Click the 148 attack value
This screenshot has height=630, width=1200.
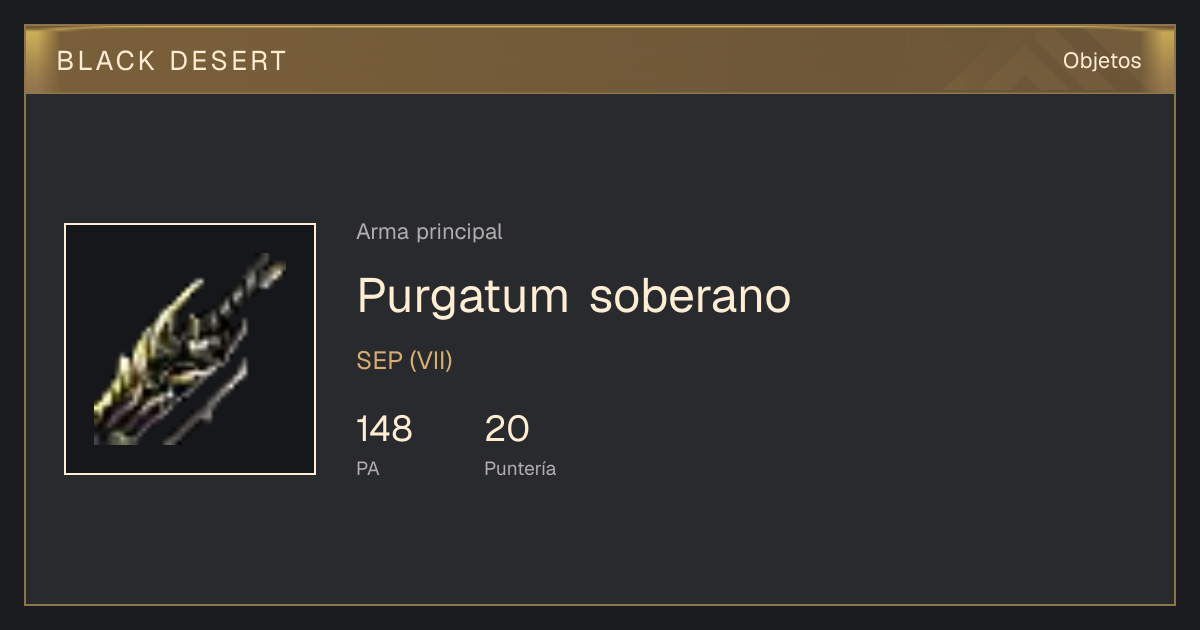(384, 429)
